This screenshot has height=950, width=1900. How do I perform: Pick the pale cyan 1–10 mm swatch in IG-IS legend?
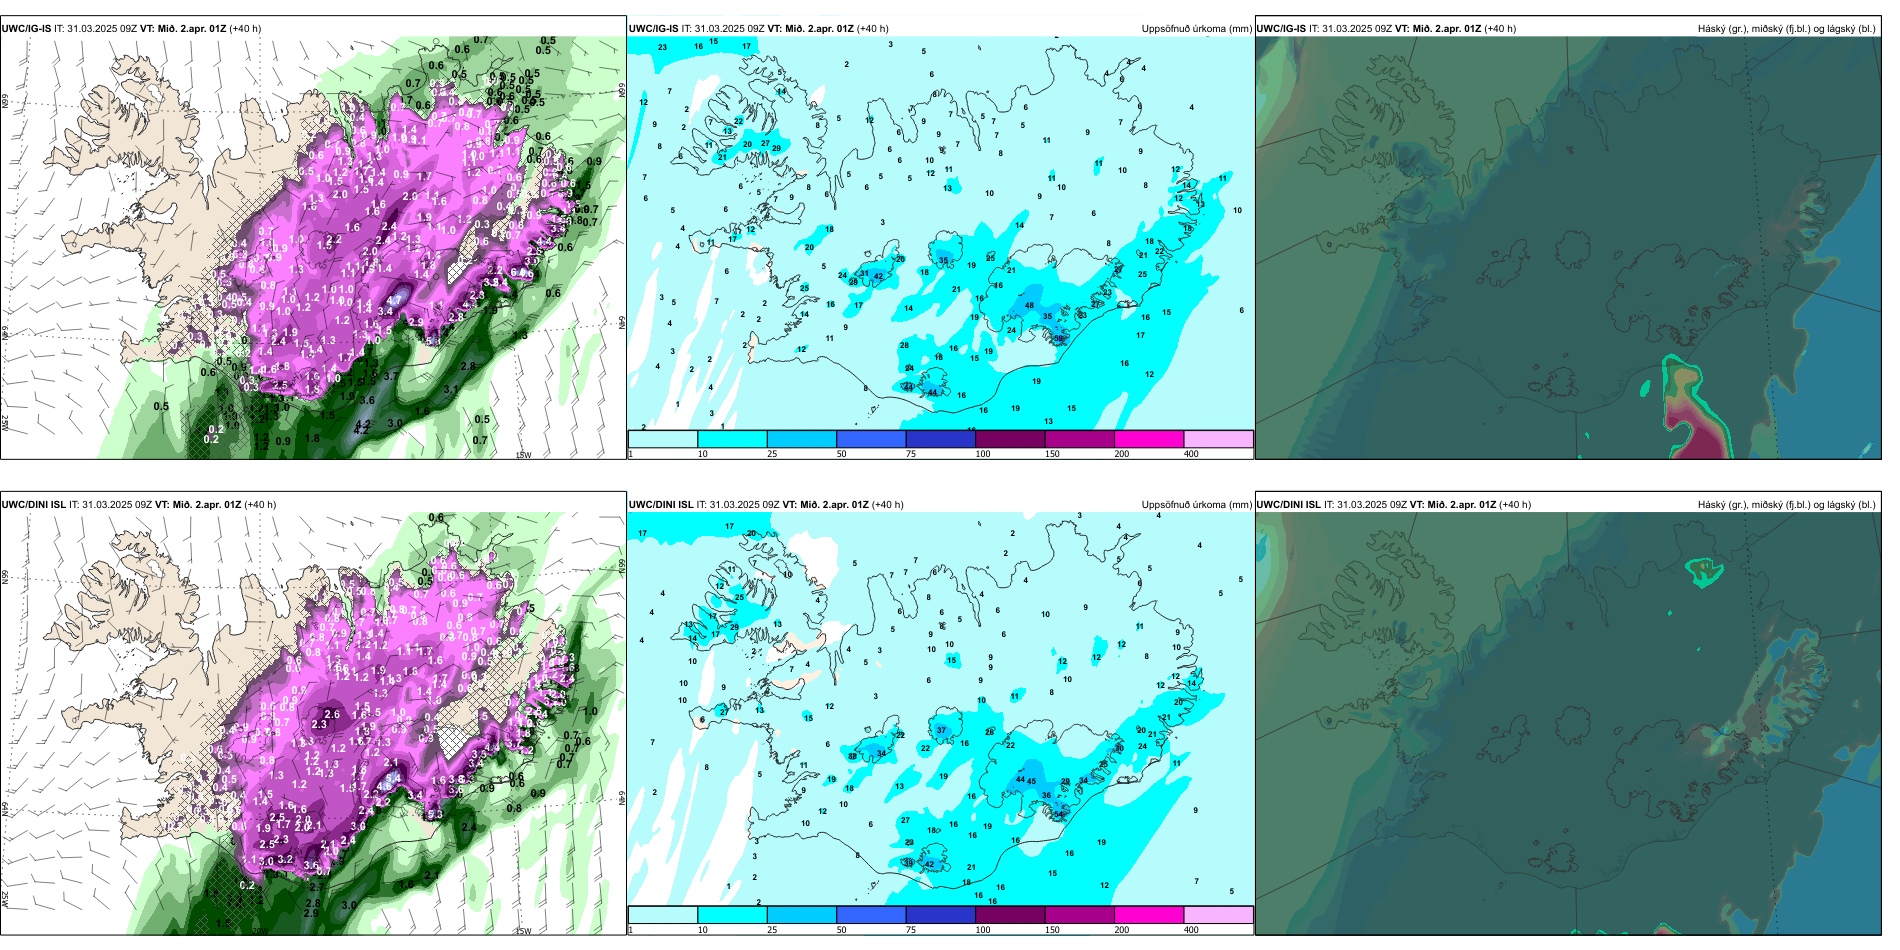click(663, 439)
